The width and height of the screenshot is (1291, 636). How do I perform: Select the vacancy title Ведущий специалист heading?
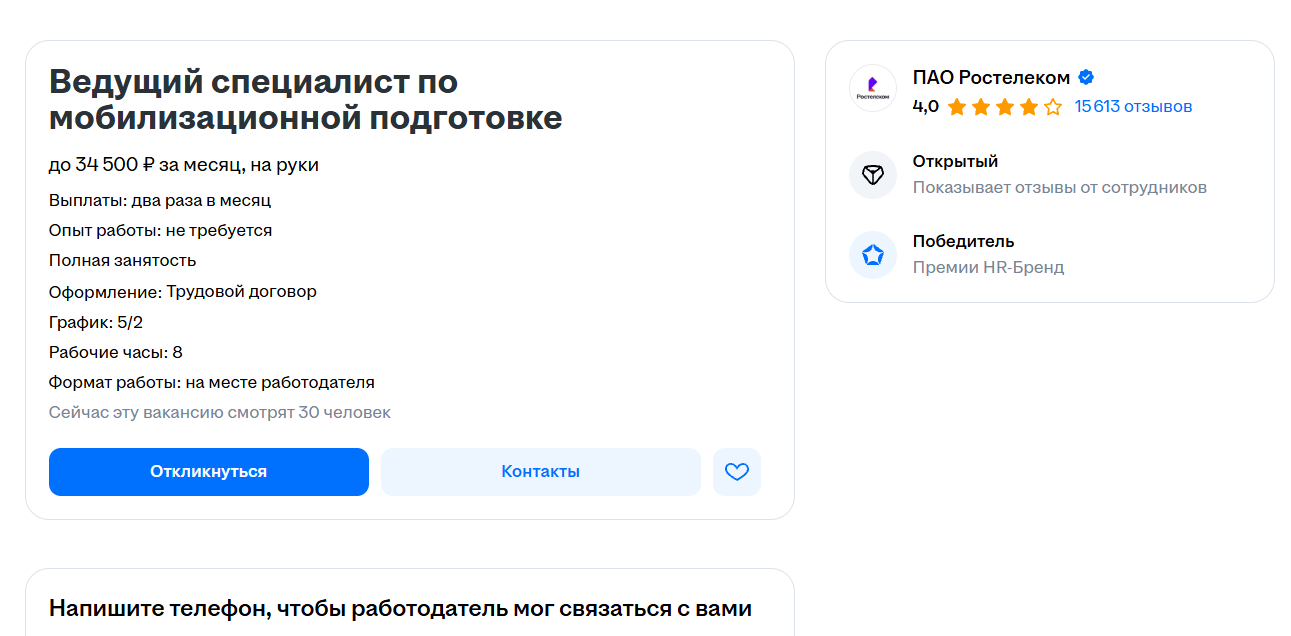click(x=306, y=100)
